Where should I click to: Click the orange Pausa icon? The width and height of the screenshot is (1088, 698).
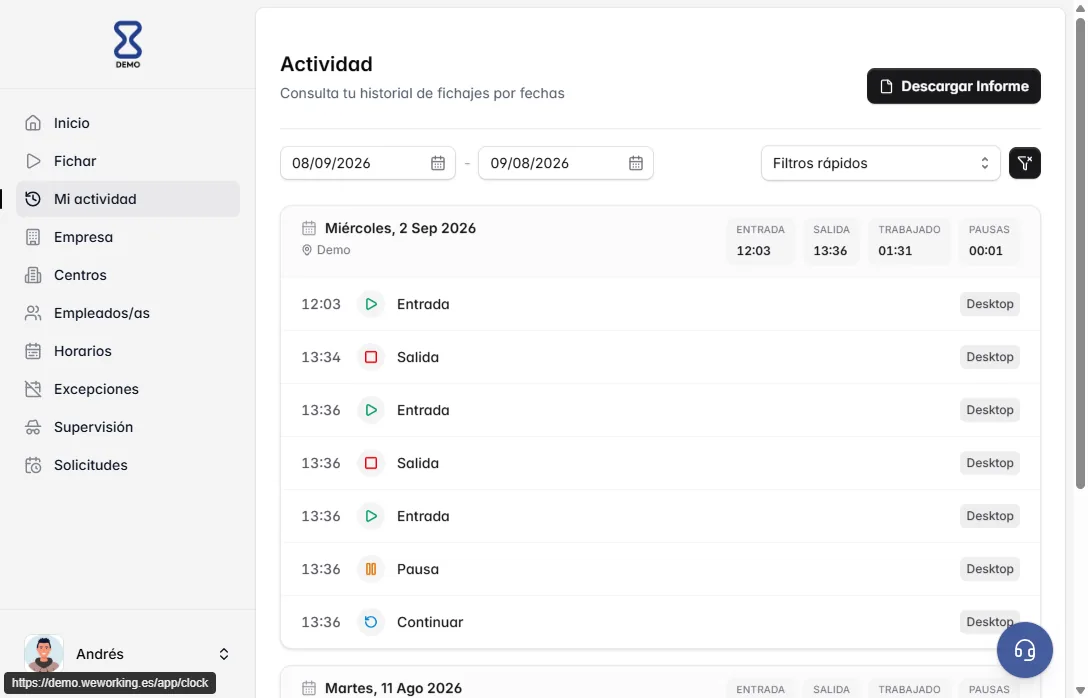pos(371,569)
